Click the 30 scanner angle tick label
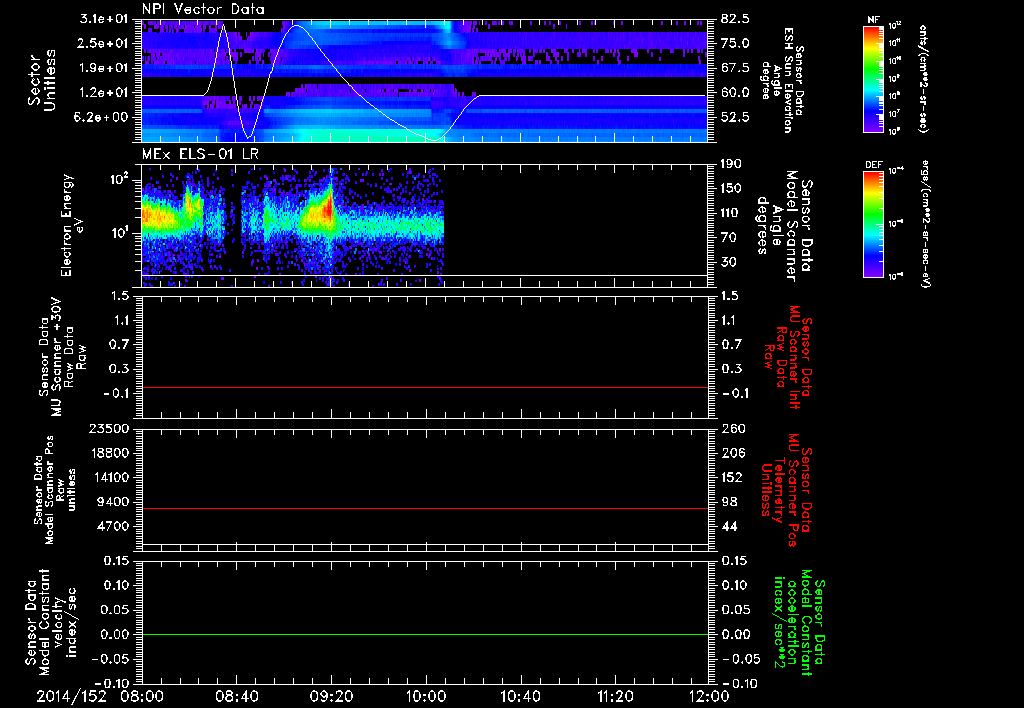 click(x=729, y=263)
